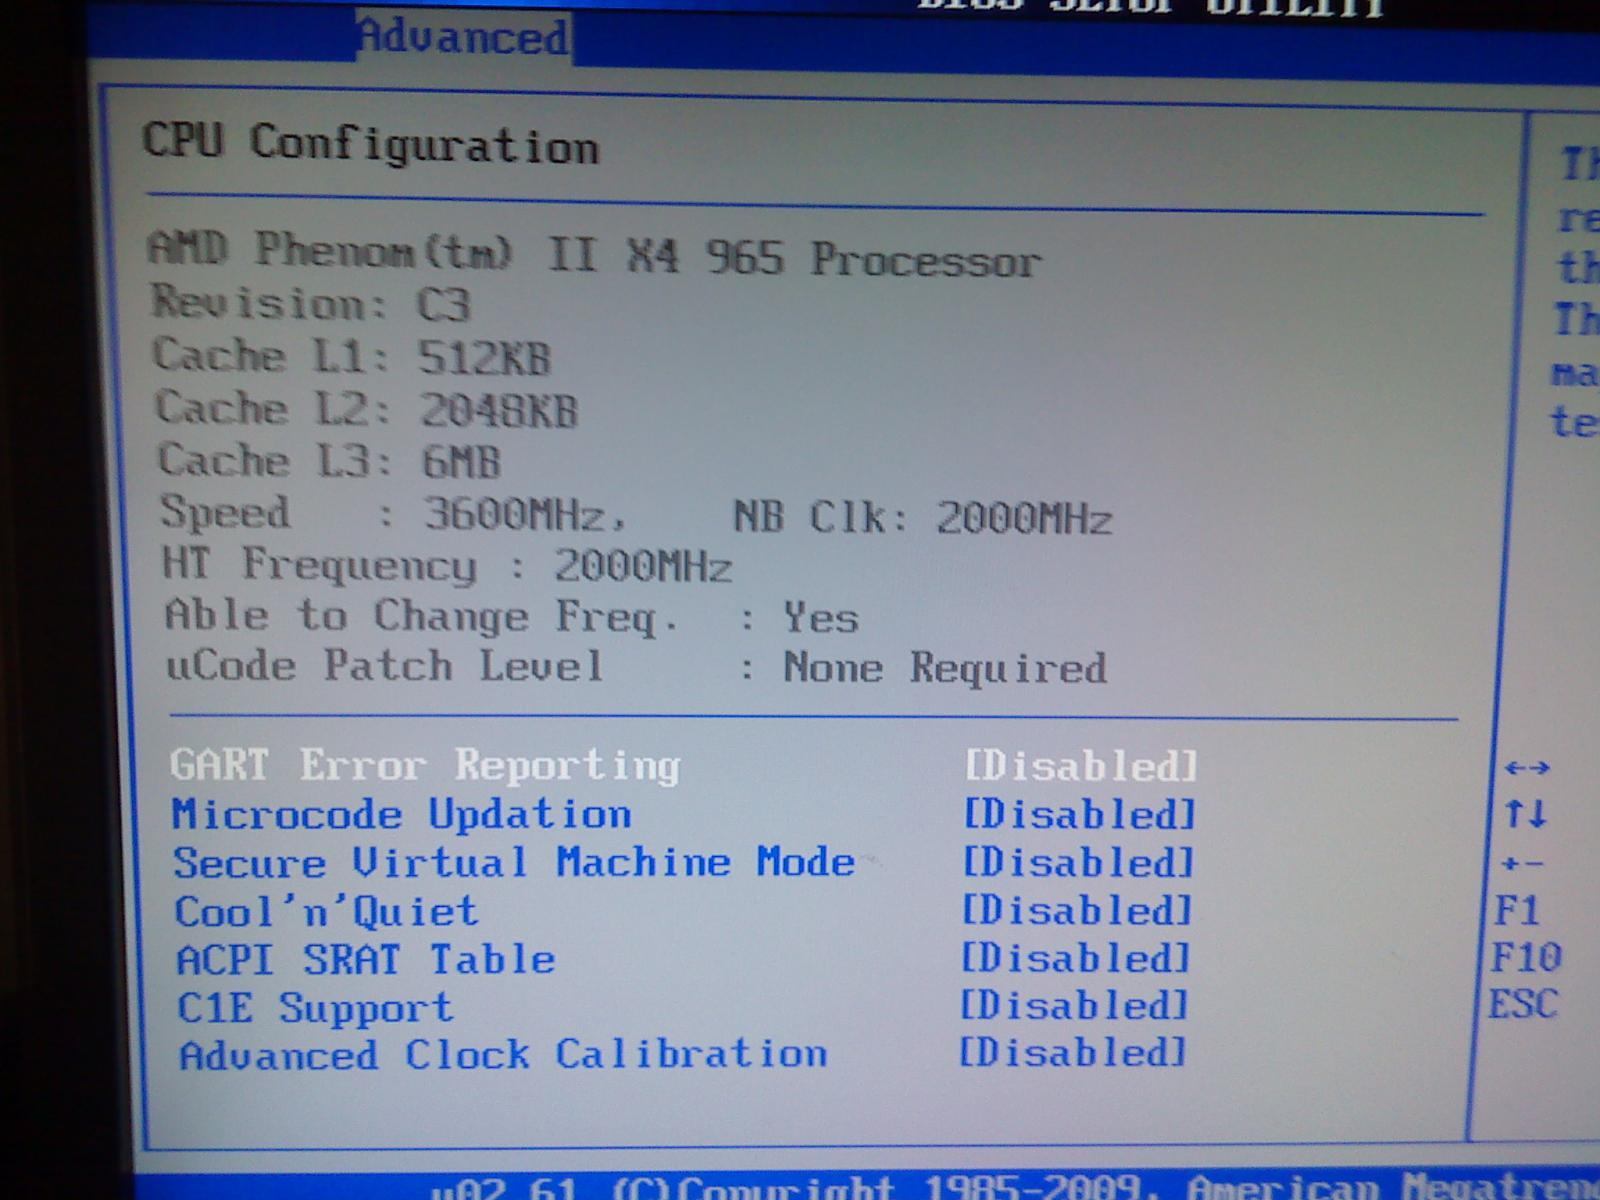Click the Cache L2: 2048KB line
The height and width of the screenshot is (1200, 1600).
point(367,408)
